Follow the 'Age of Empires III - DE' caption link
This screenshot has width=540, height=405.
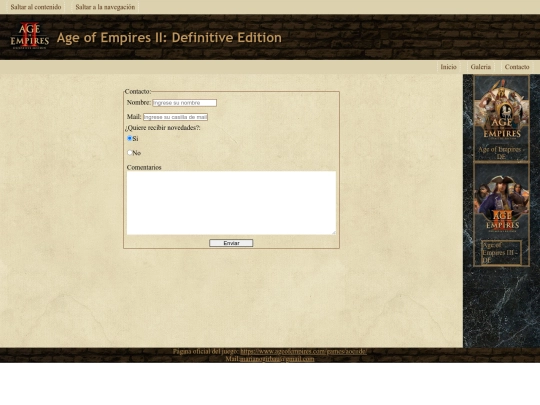coord(501,253)
